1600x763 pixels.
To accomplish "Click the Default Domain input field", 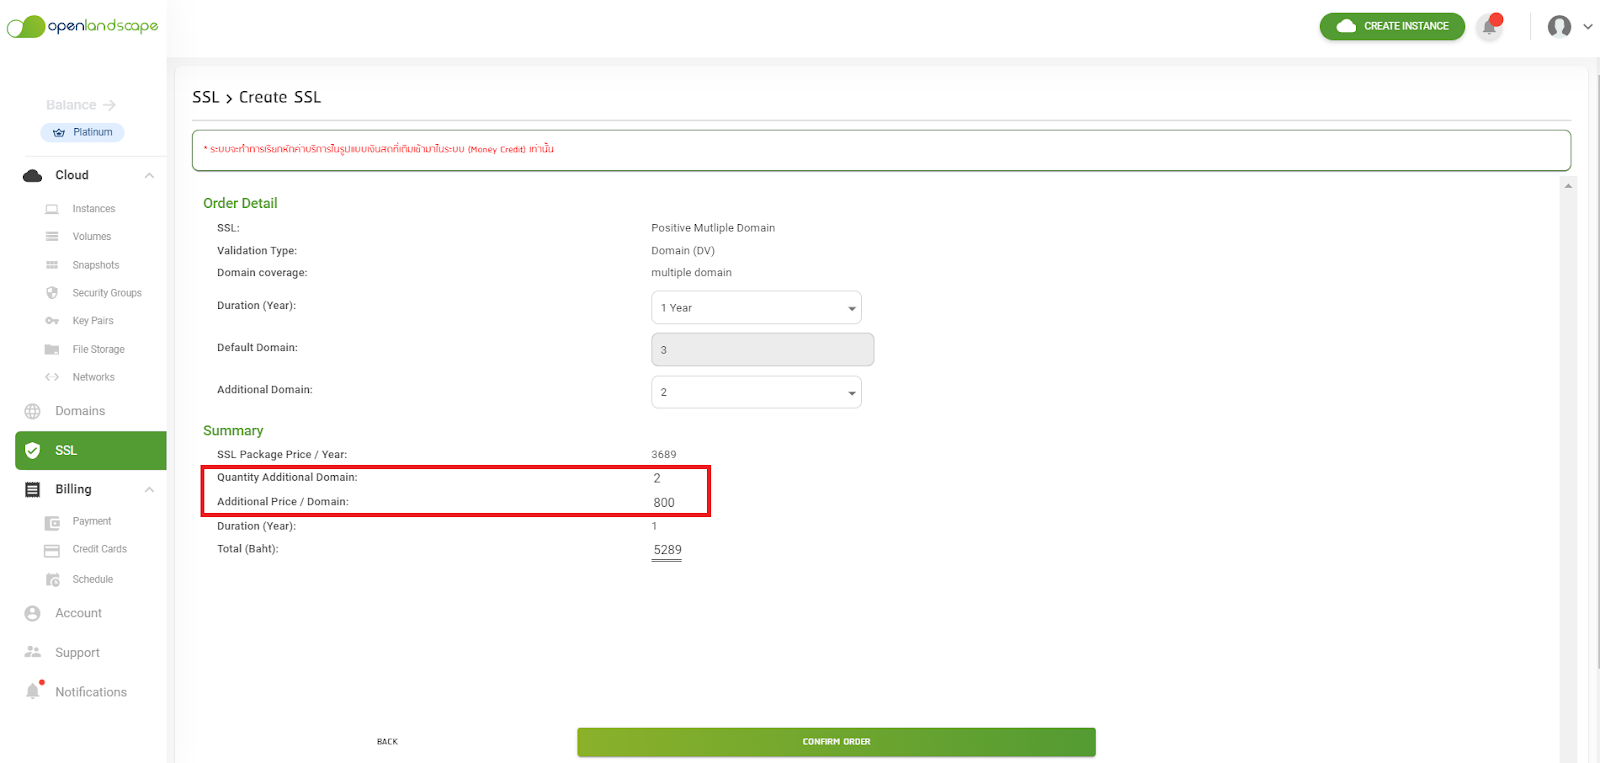I will (x=762, y=350).
